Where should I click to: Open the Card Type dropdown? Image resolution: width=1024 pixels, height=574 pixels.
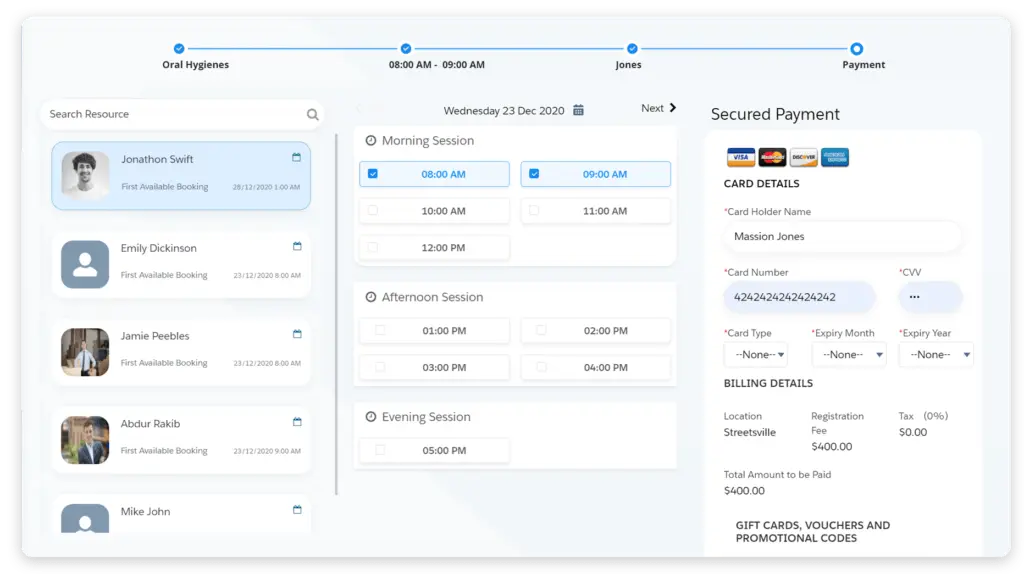(x=756, y=355)
